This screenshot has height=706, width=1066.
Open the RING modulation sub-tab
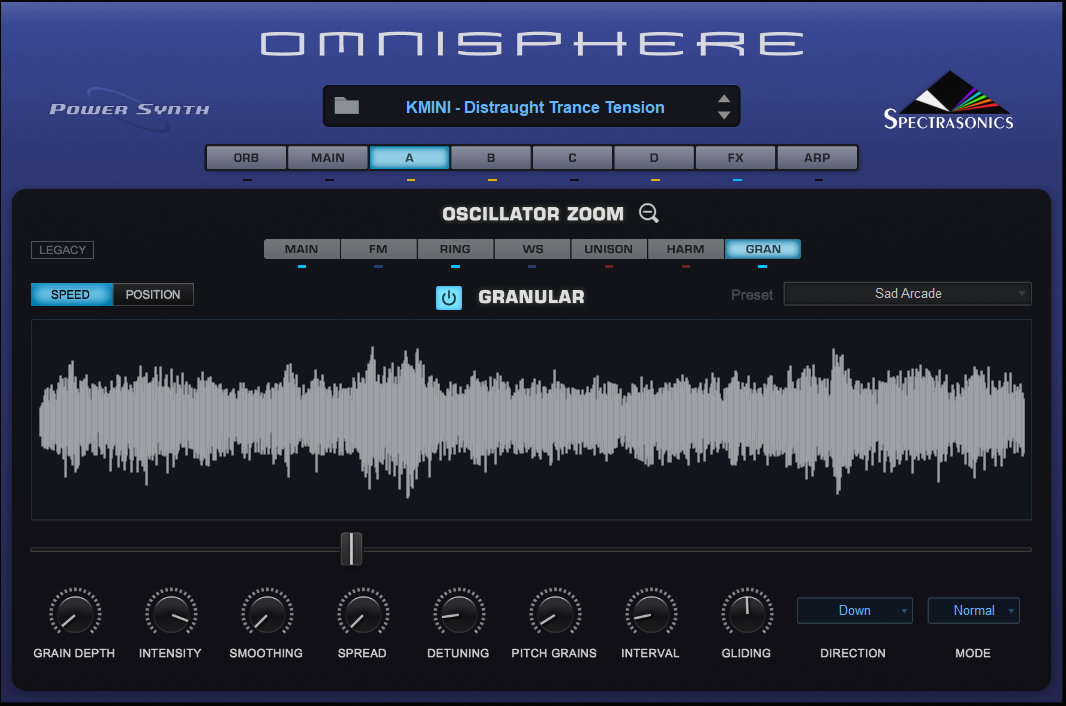click(x=455, y=249)
